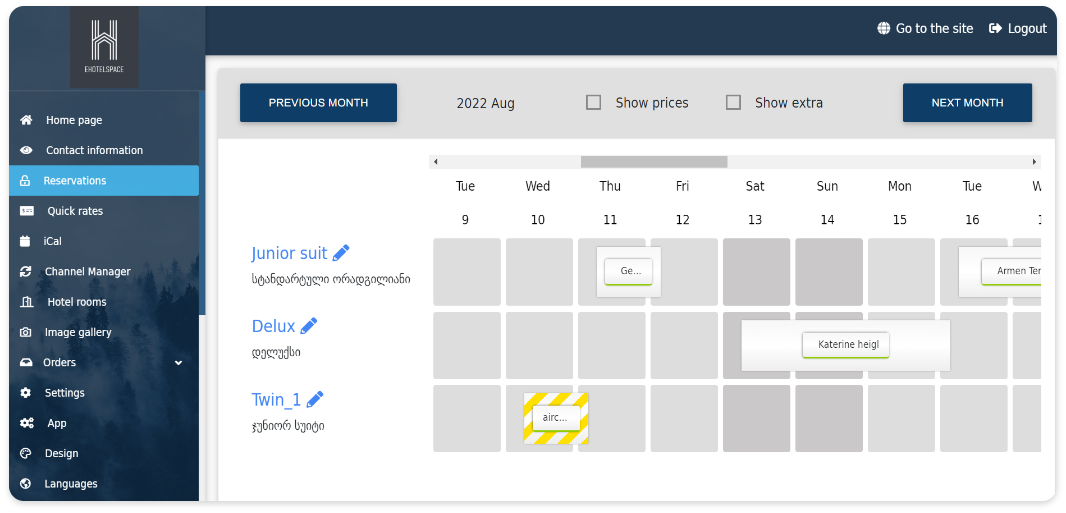The width and height of the screenshot is (1066, 513).
Task: Expand the Orders submenu chevron
Action: 179,363
